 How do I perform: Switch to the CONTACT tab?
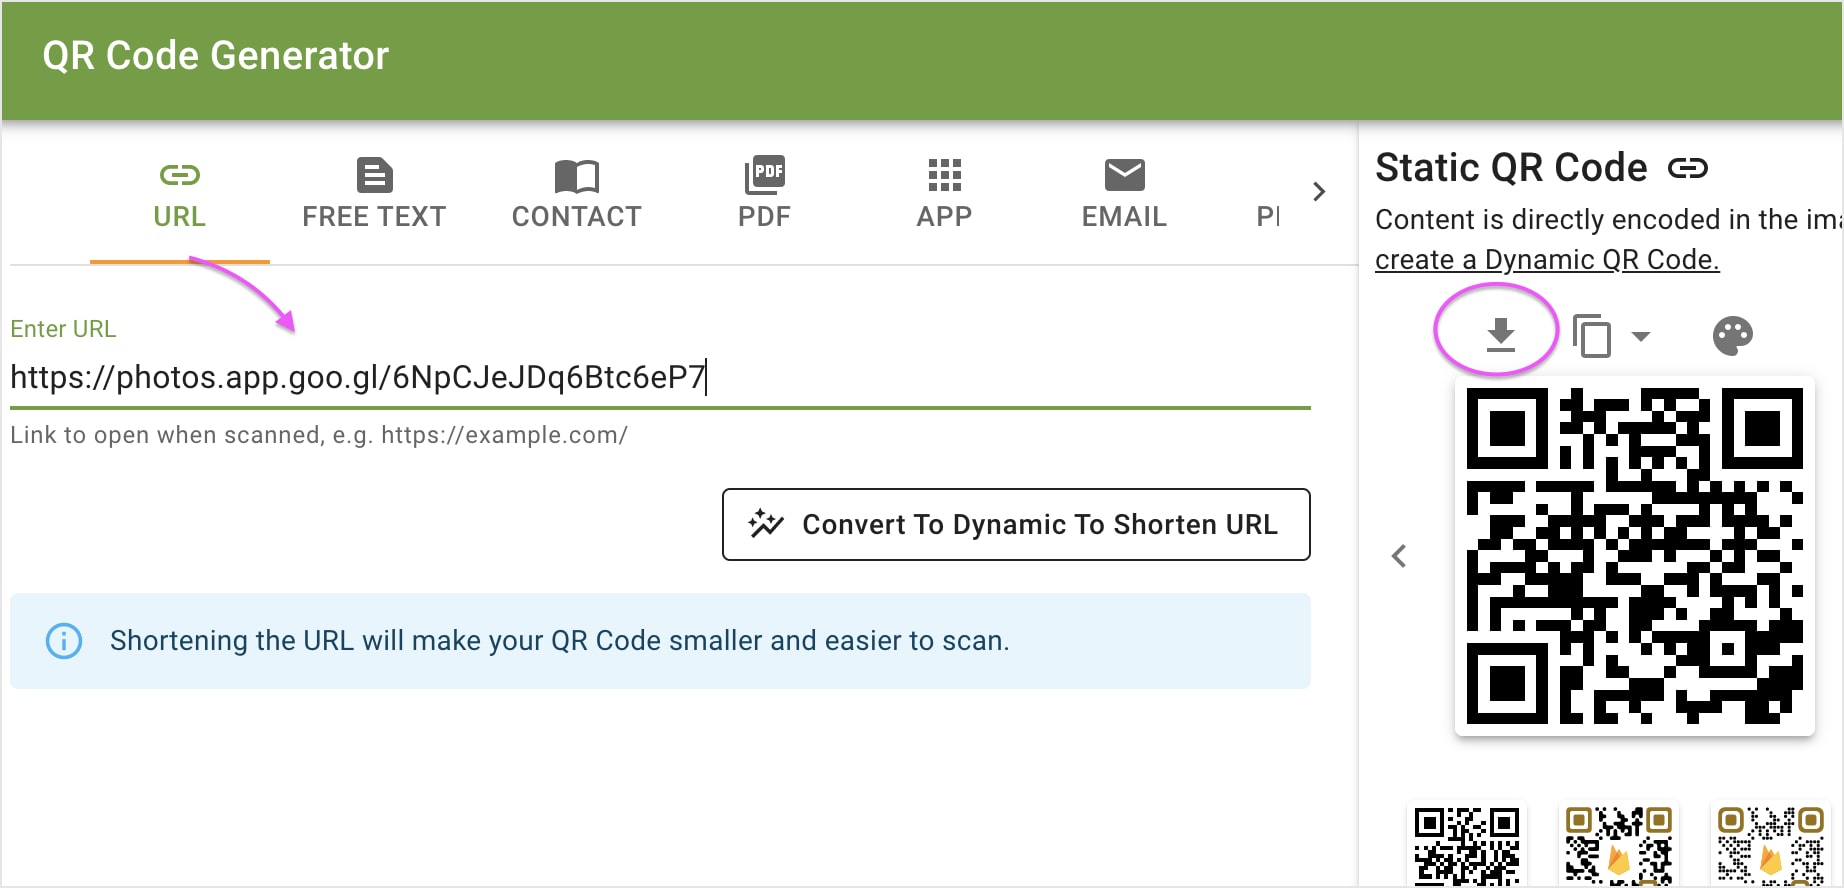[x=576, y=194]
